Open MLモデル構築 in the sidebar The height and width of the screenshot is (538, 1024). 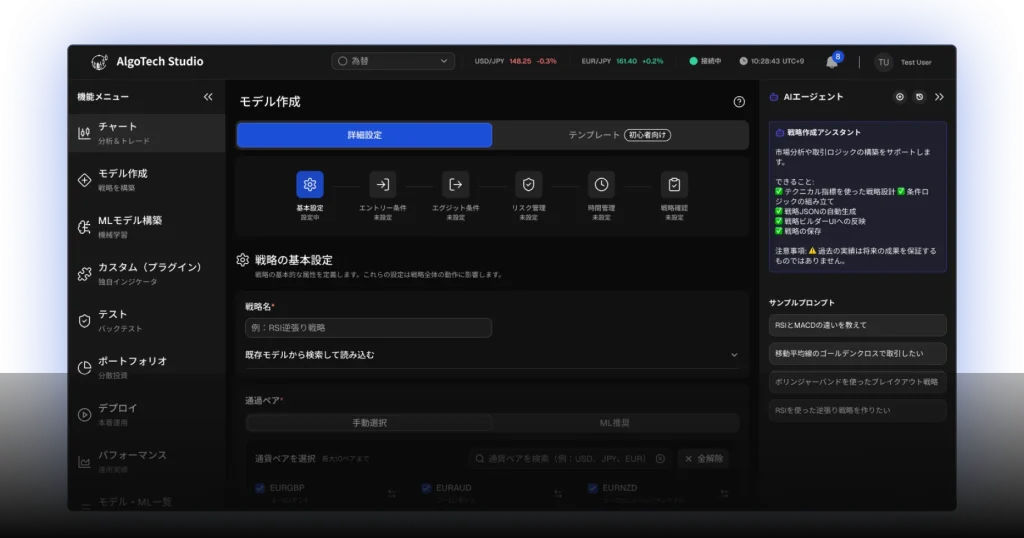pos(147,227)
